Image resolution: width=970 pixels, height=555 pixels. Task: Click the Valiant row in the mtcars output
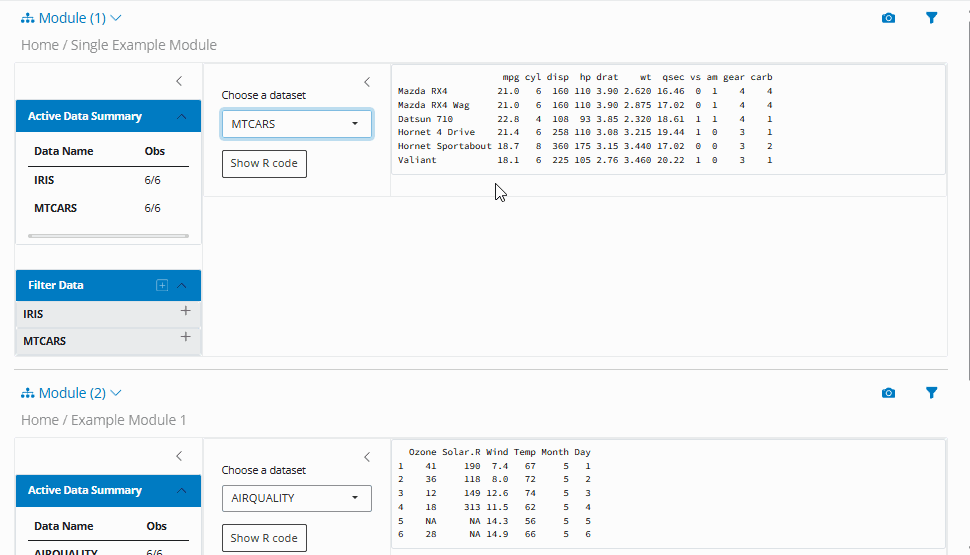tap(585, 160)
